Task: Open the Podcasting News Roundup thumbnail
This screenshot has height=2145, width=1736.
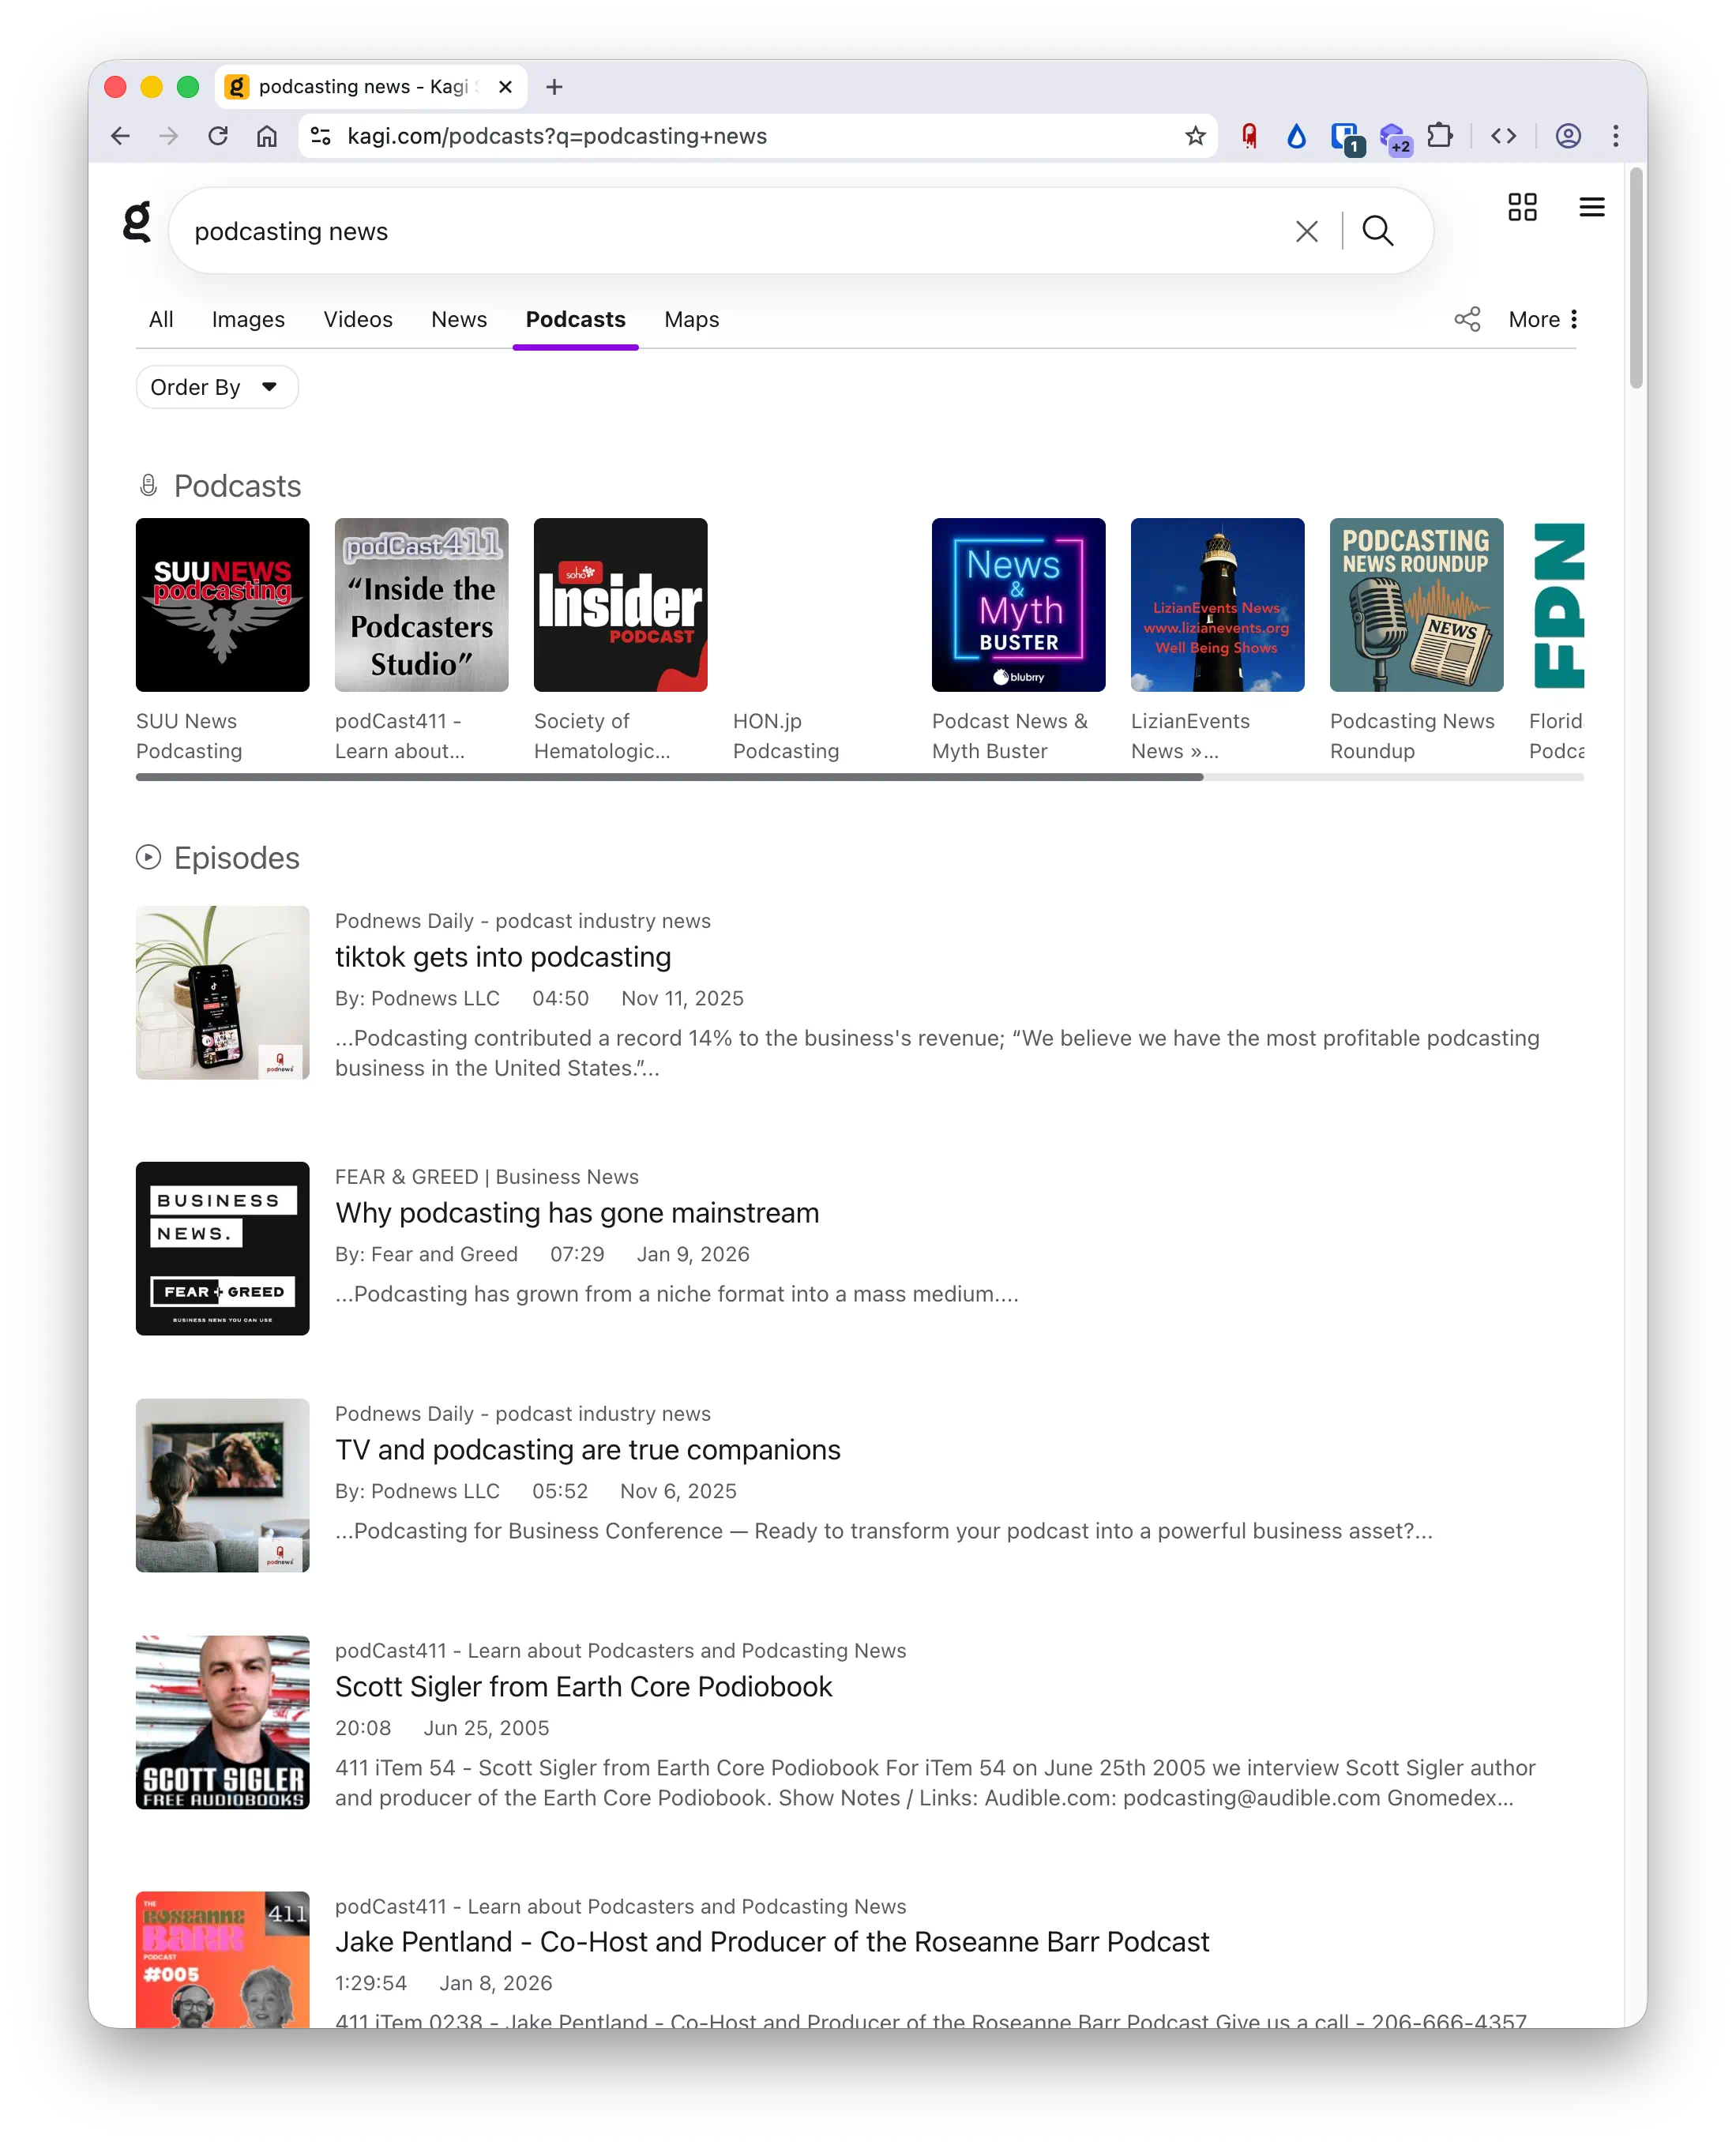Action: point(1415,605)
